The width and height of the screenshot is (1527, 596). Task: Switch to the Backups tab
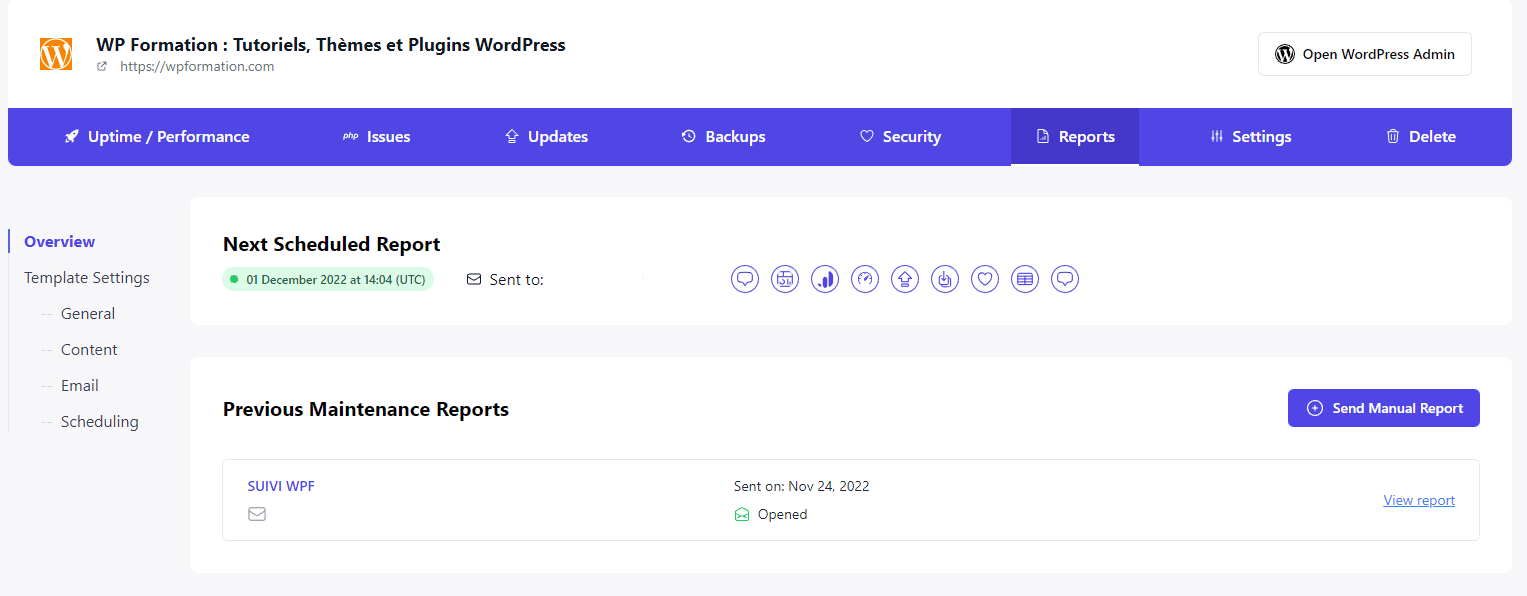pos(723,137)
